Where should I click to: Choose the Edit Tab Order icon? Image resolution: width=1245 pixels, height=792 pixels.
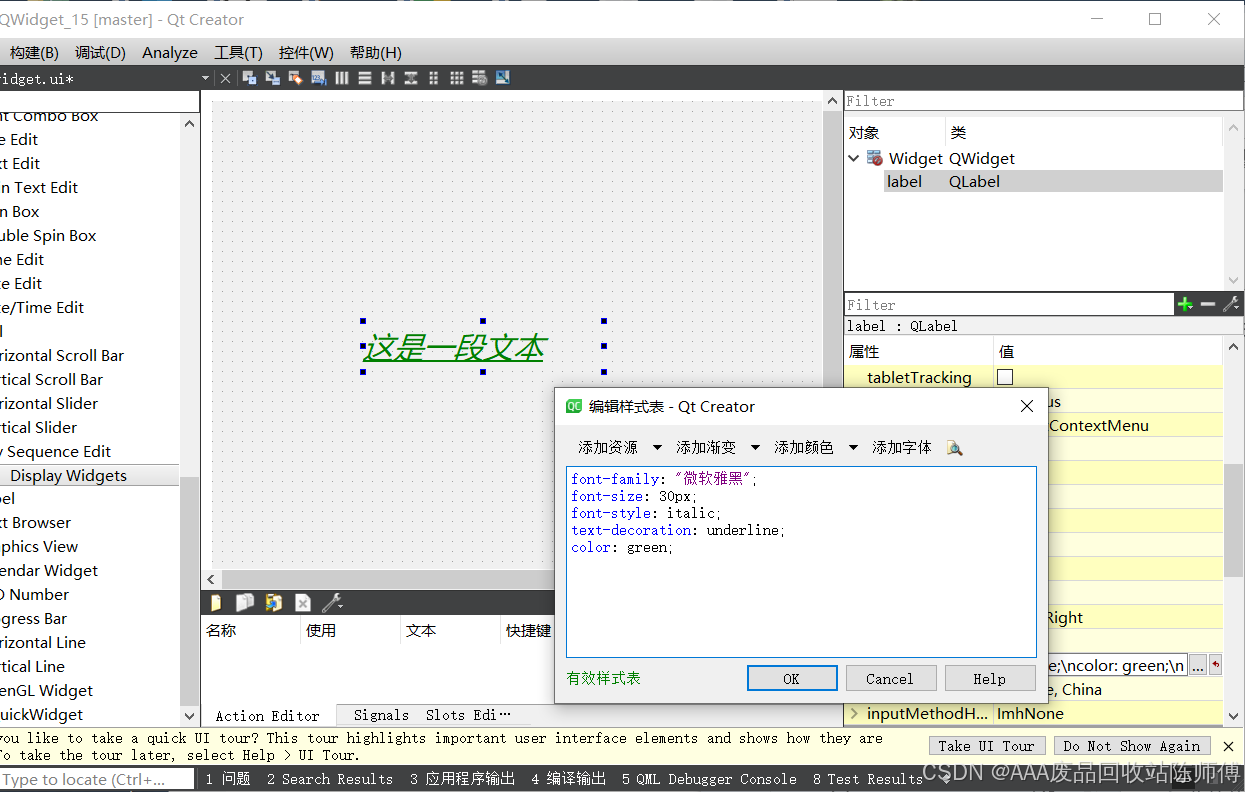318,78
